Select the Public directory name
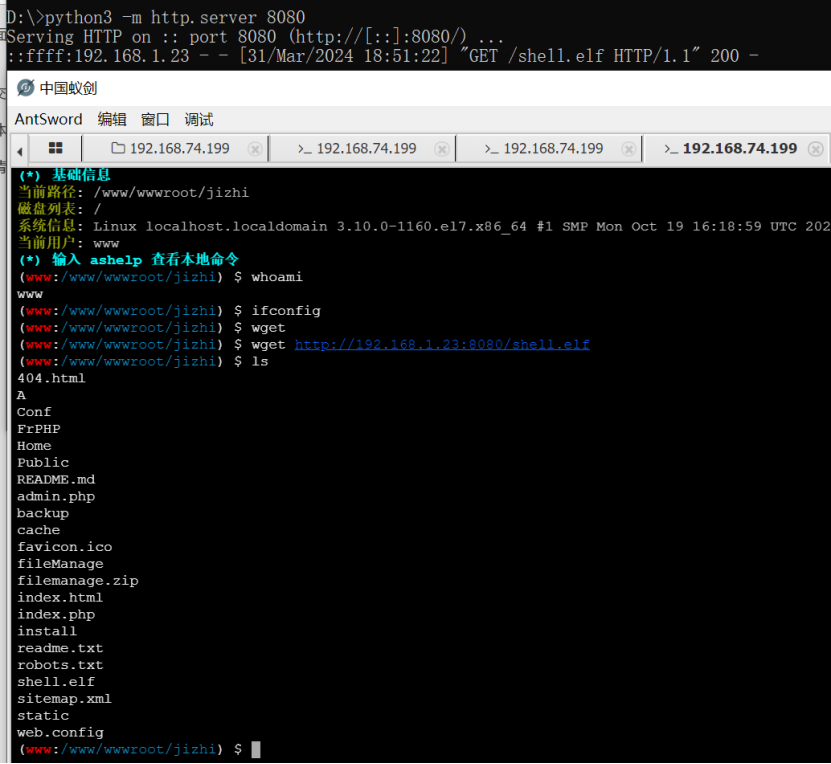This screenshot has width=831, height=764. pyautogui.click(x=43, y=463)
